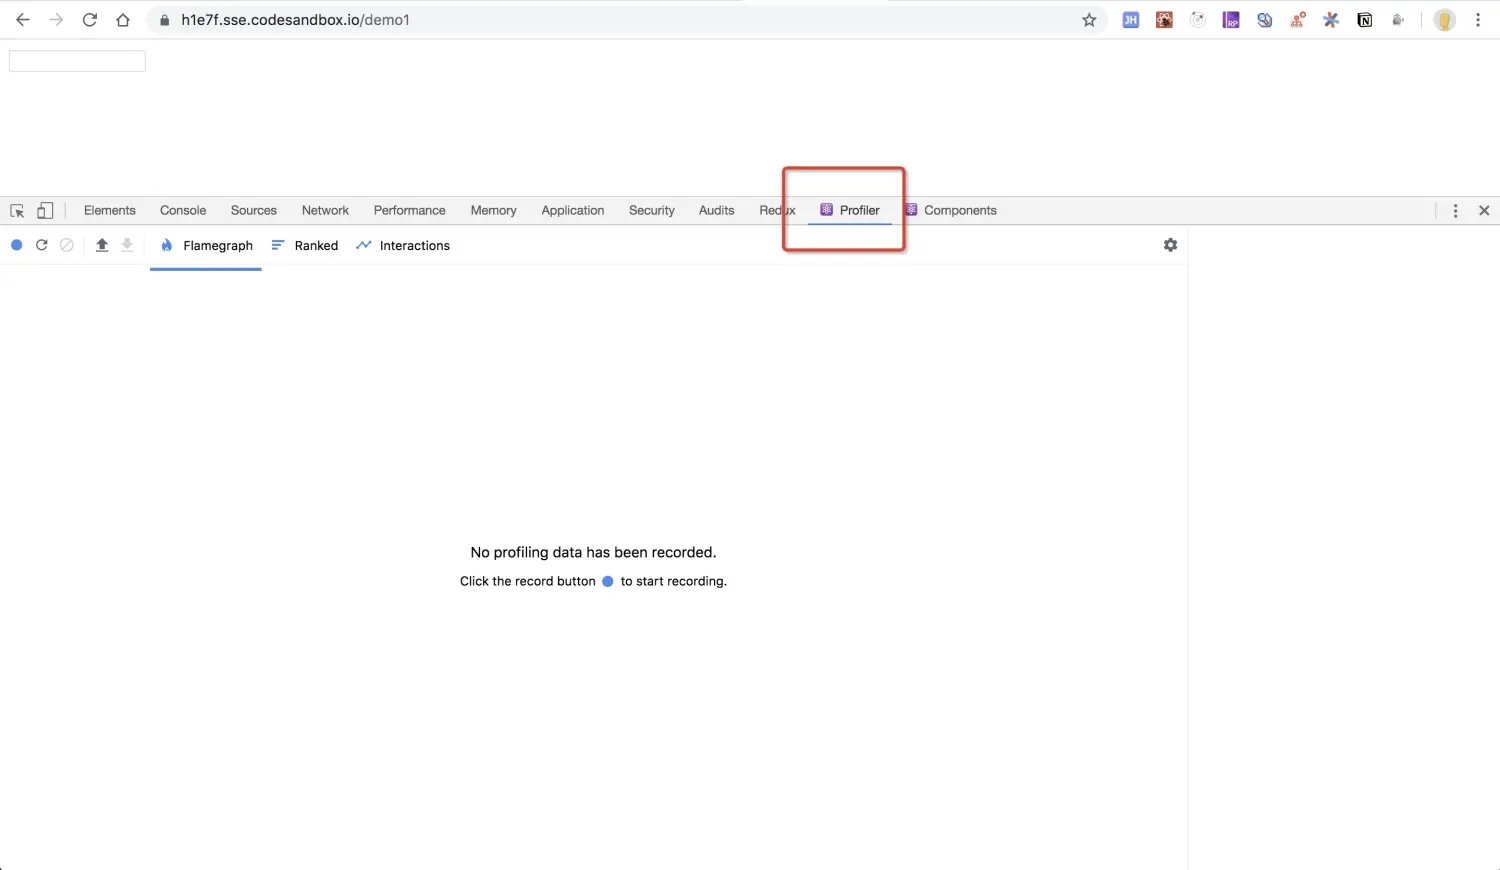Screen dimensions: 1500x870
Task: Go forward in browser history
Action: (x=56, y=20)
